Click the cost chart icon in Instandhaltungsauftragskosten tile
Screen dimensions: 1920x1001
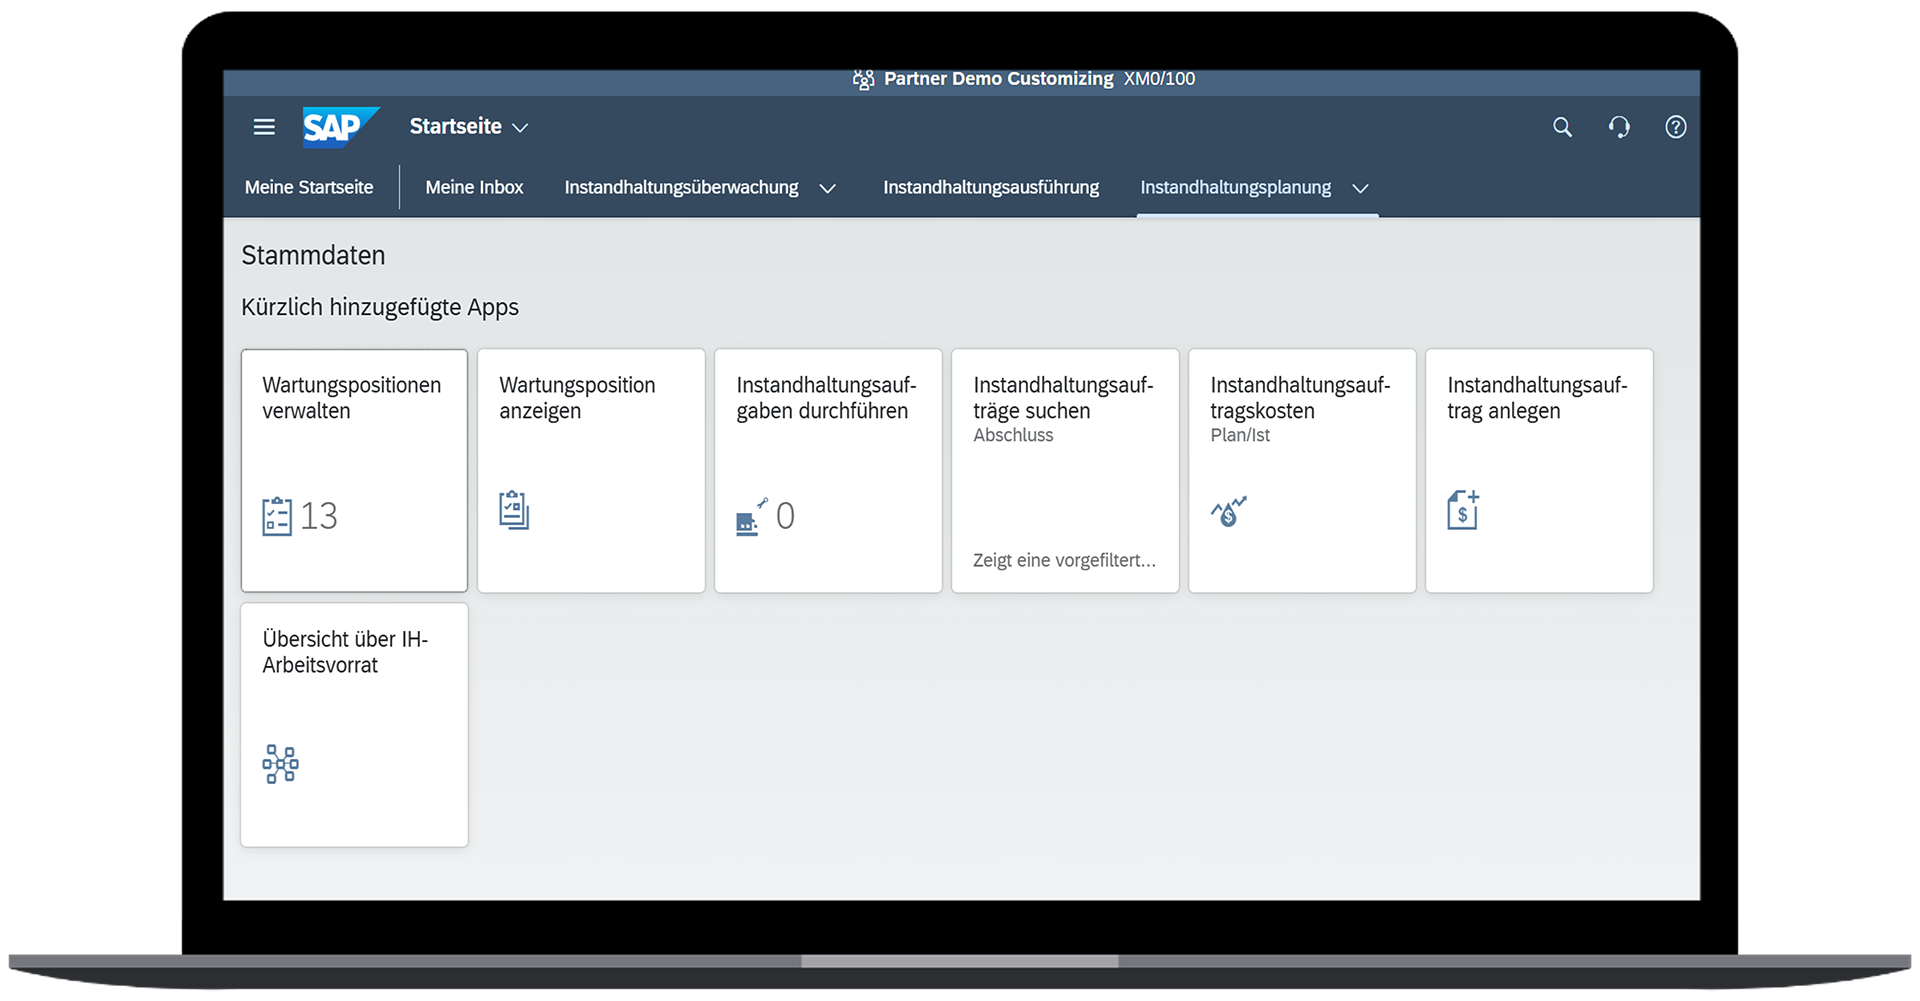click(1229, 511)
